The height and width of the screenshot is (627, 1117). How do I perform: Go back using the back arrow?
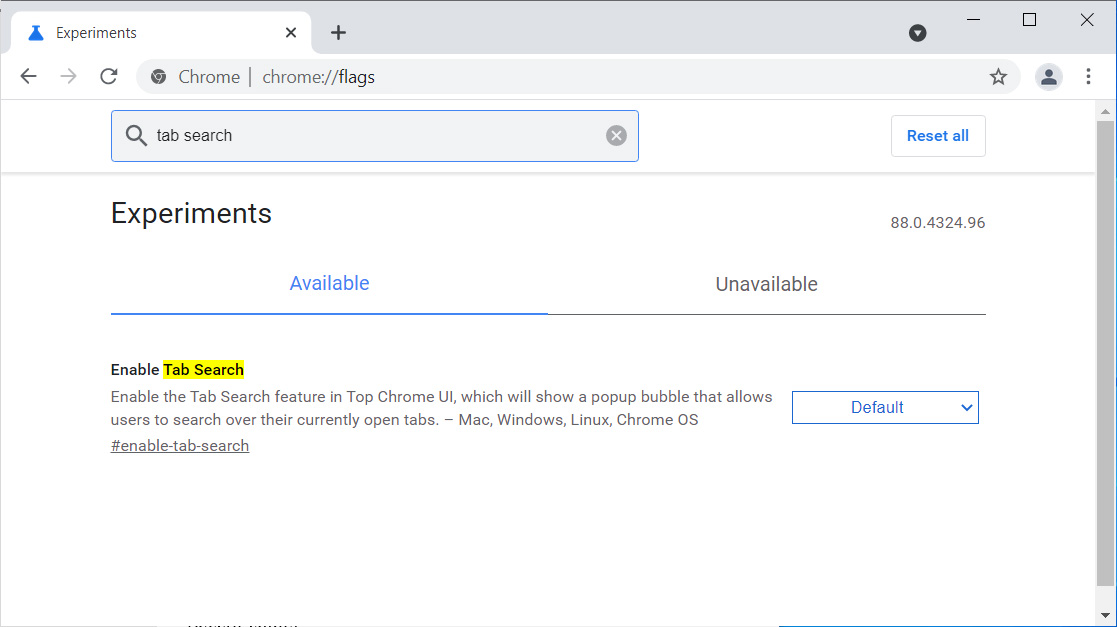28,76
